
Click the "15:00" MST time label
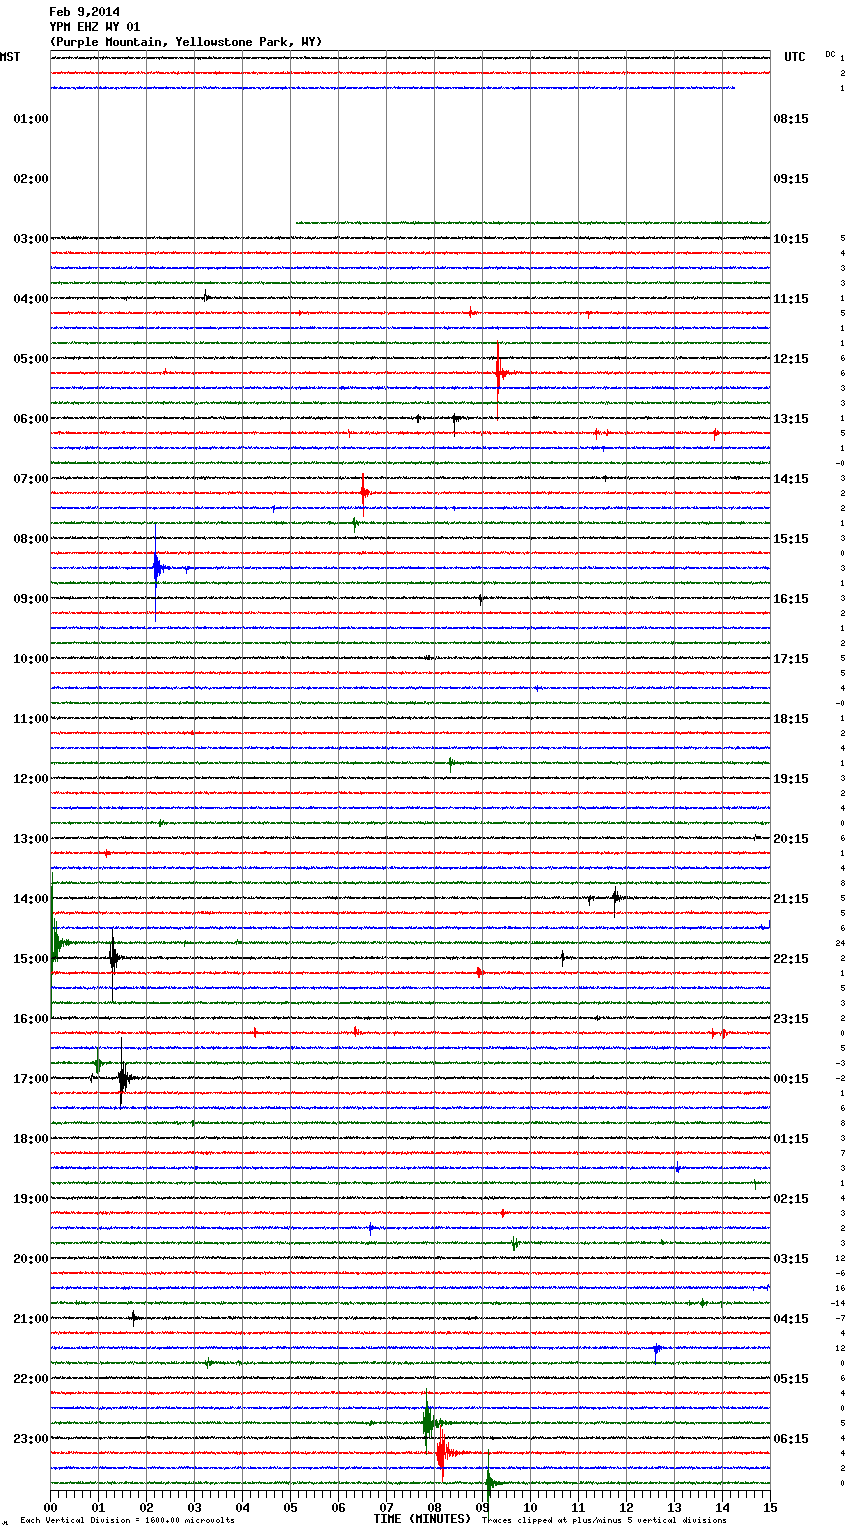(x=30, y=959)
